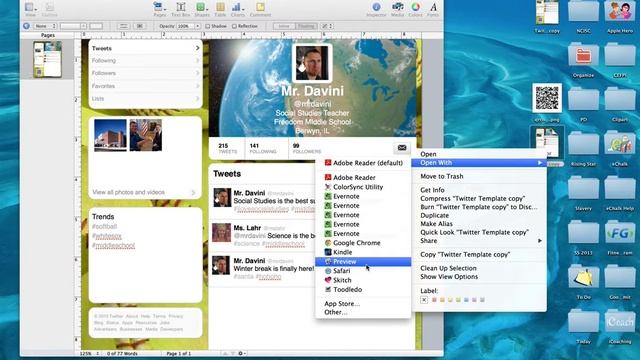Choose Open in the context menu

pos(428,154)
